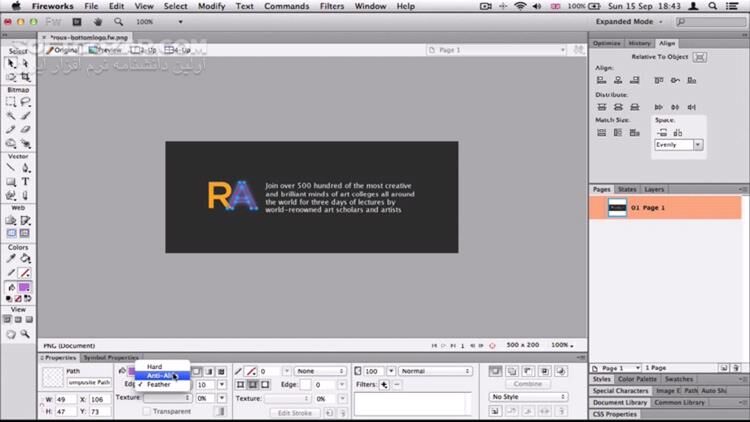Select the 01 Page 1 thumbnail
The image size is (750, 422).
click(x=619, y=207)
